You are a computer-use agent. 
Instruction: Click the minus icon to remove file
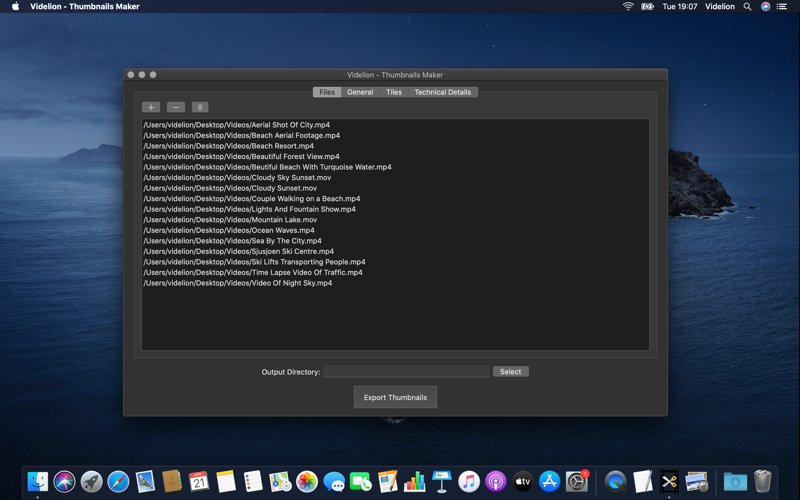176,107
